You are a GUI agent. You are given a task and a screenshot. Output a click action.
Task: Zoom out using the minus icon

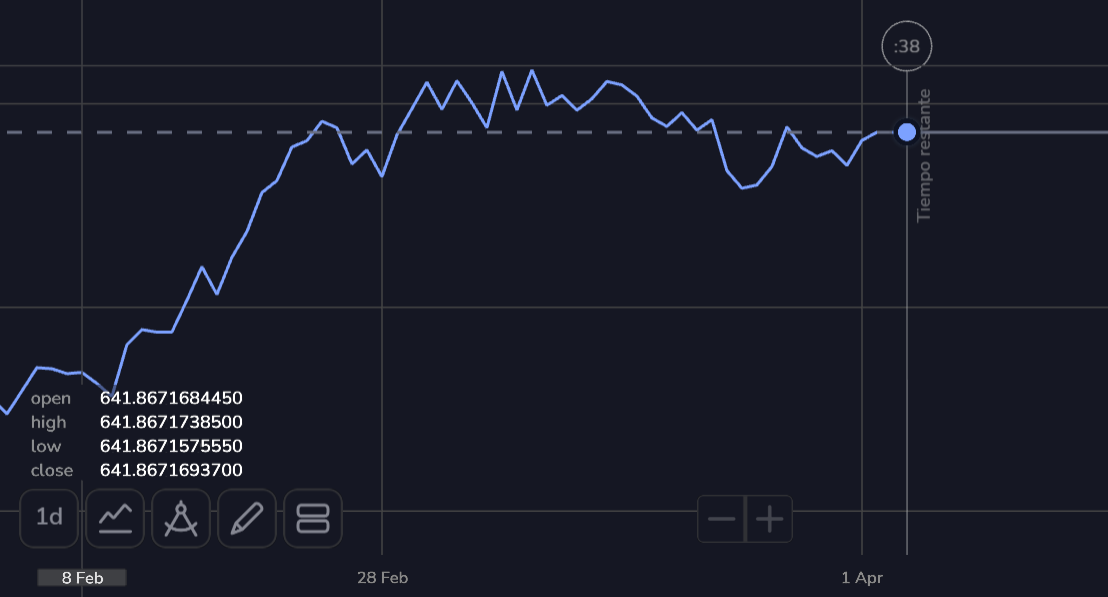click(x=721, y=518)
